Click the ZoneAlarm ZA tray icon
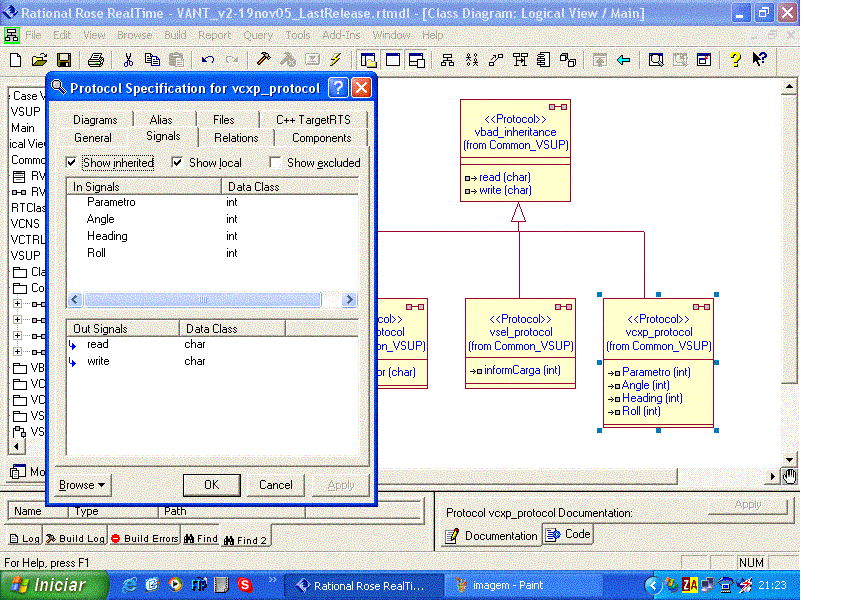Image resolution: width=858 pixels, height=612 pixels. (689, 585)
